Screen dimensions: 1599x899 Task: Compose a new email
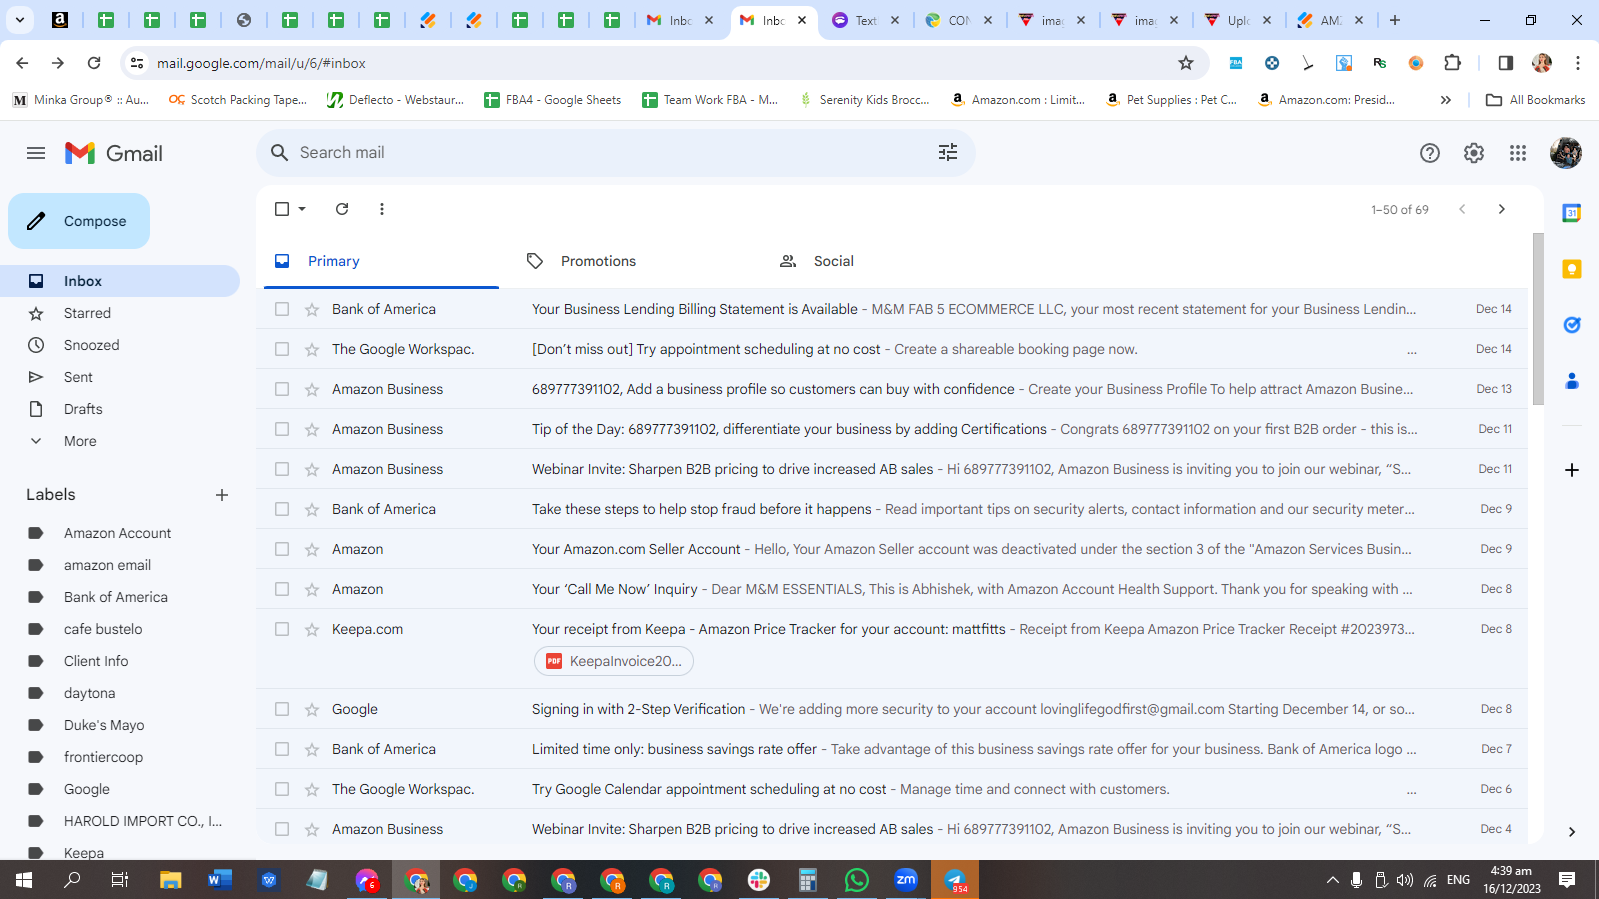click(79, 221)
